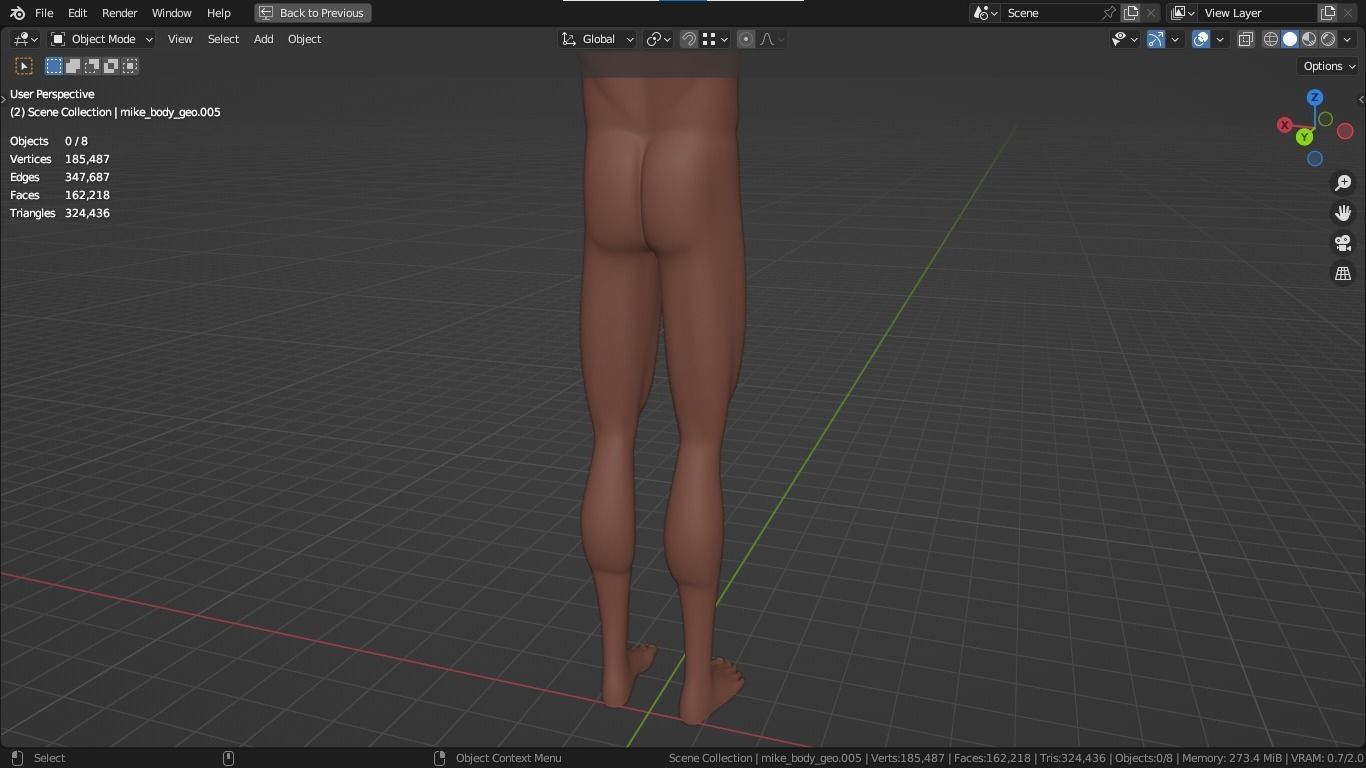
Task: Click the Triangles count 324,436
Action: [87, 213]
